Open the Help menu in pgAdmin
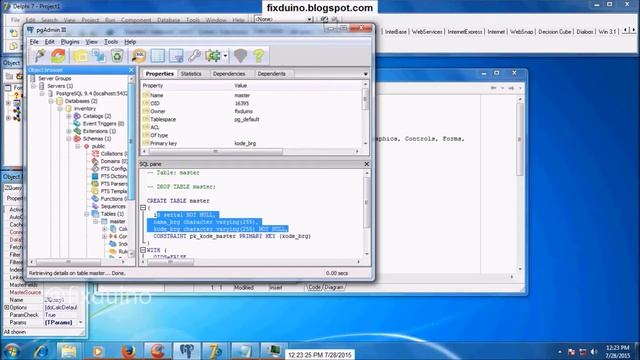640x360 pixels. (x=130, y=42)
